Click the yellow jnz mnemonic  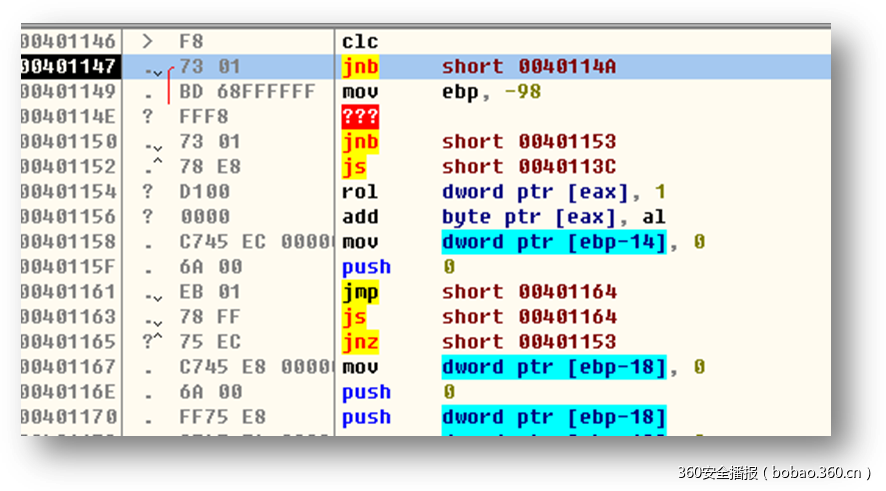coord(360,342)
